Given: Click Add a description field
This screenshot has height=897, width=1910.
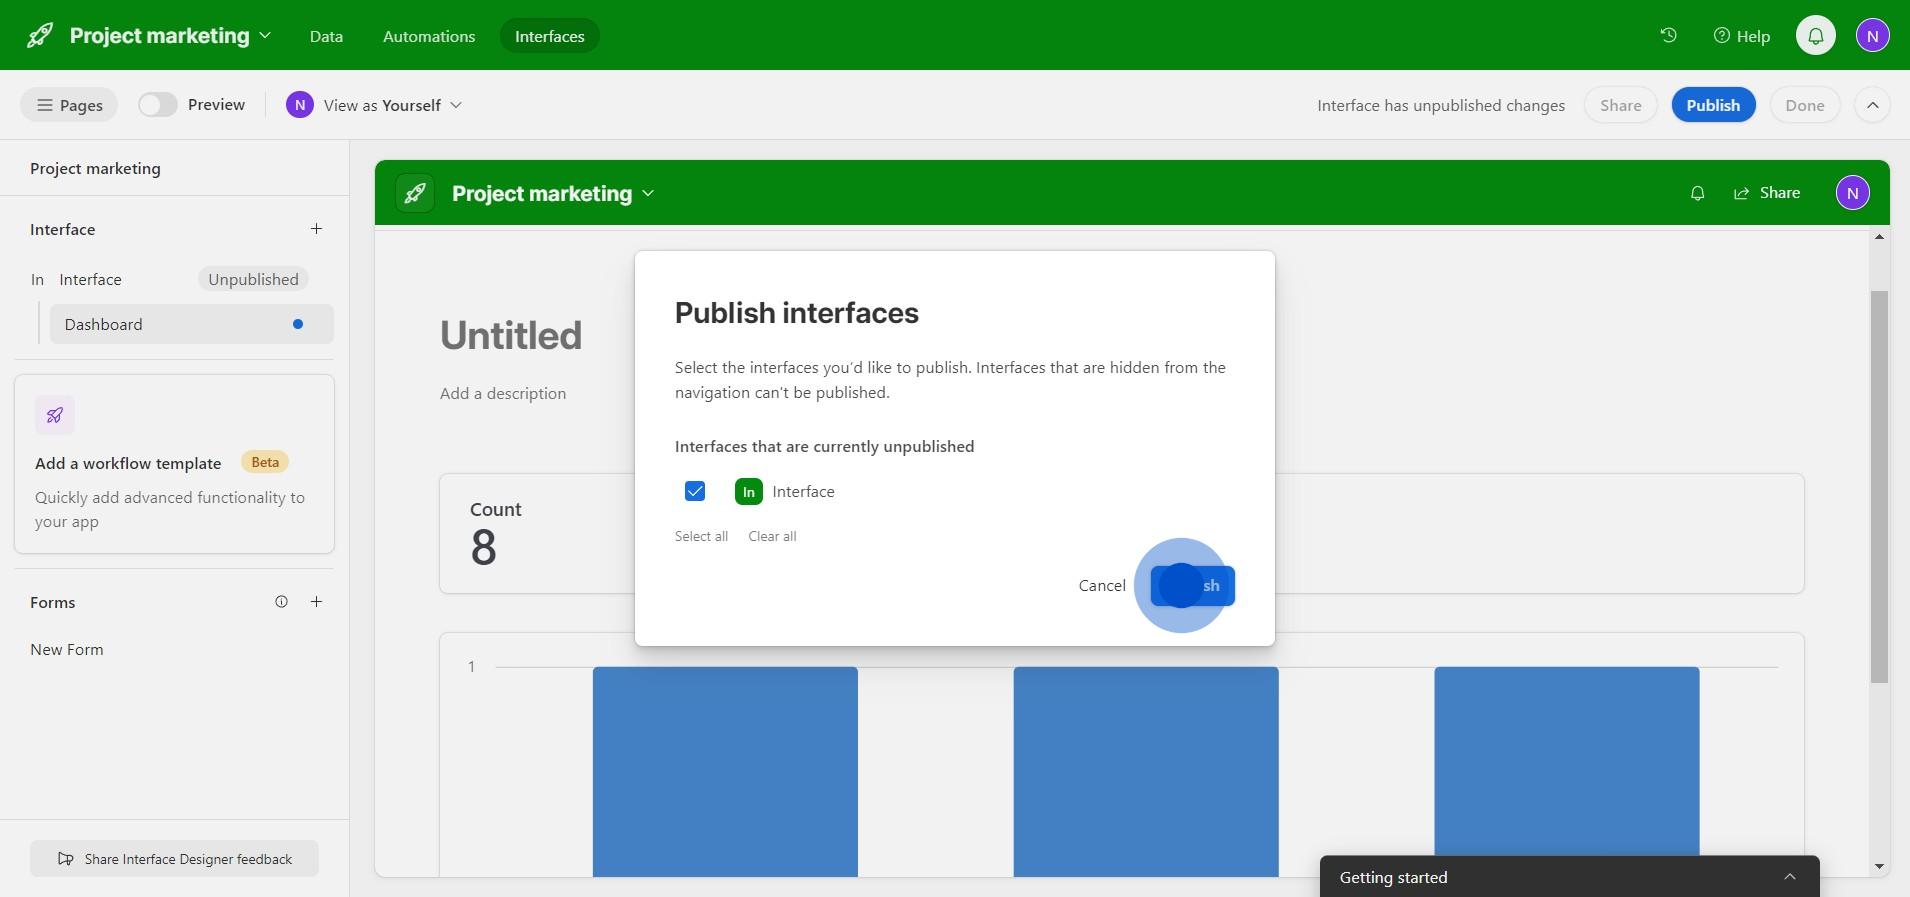Looking at the screenshot, I should (x=503, y=394).
